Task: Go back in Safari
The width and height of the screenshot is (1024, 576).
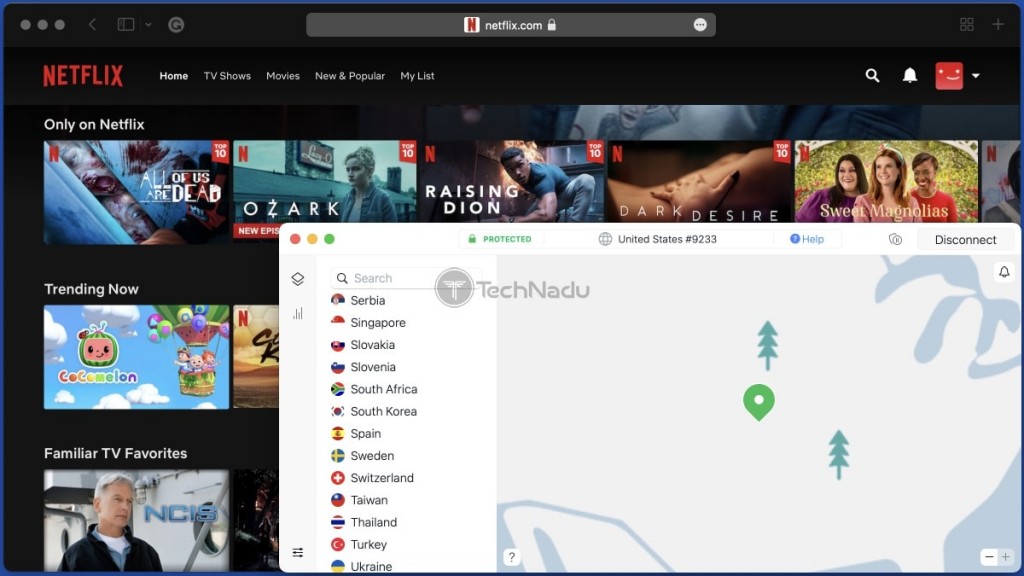Action: [x=92, y=25]
